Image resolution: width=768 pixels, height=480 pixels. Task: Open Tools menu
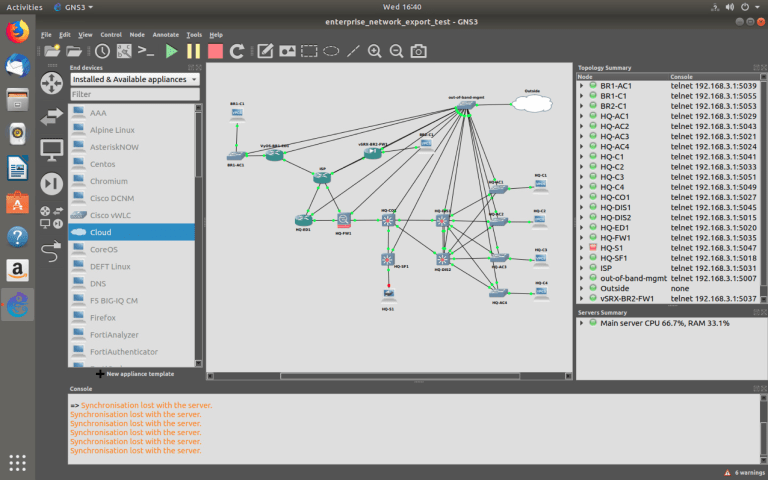194,35
